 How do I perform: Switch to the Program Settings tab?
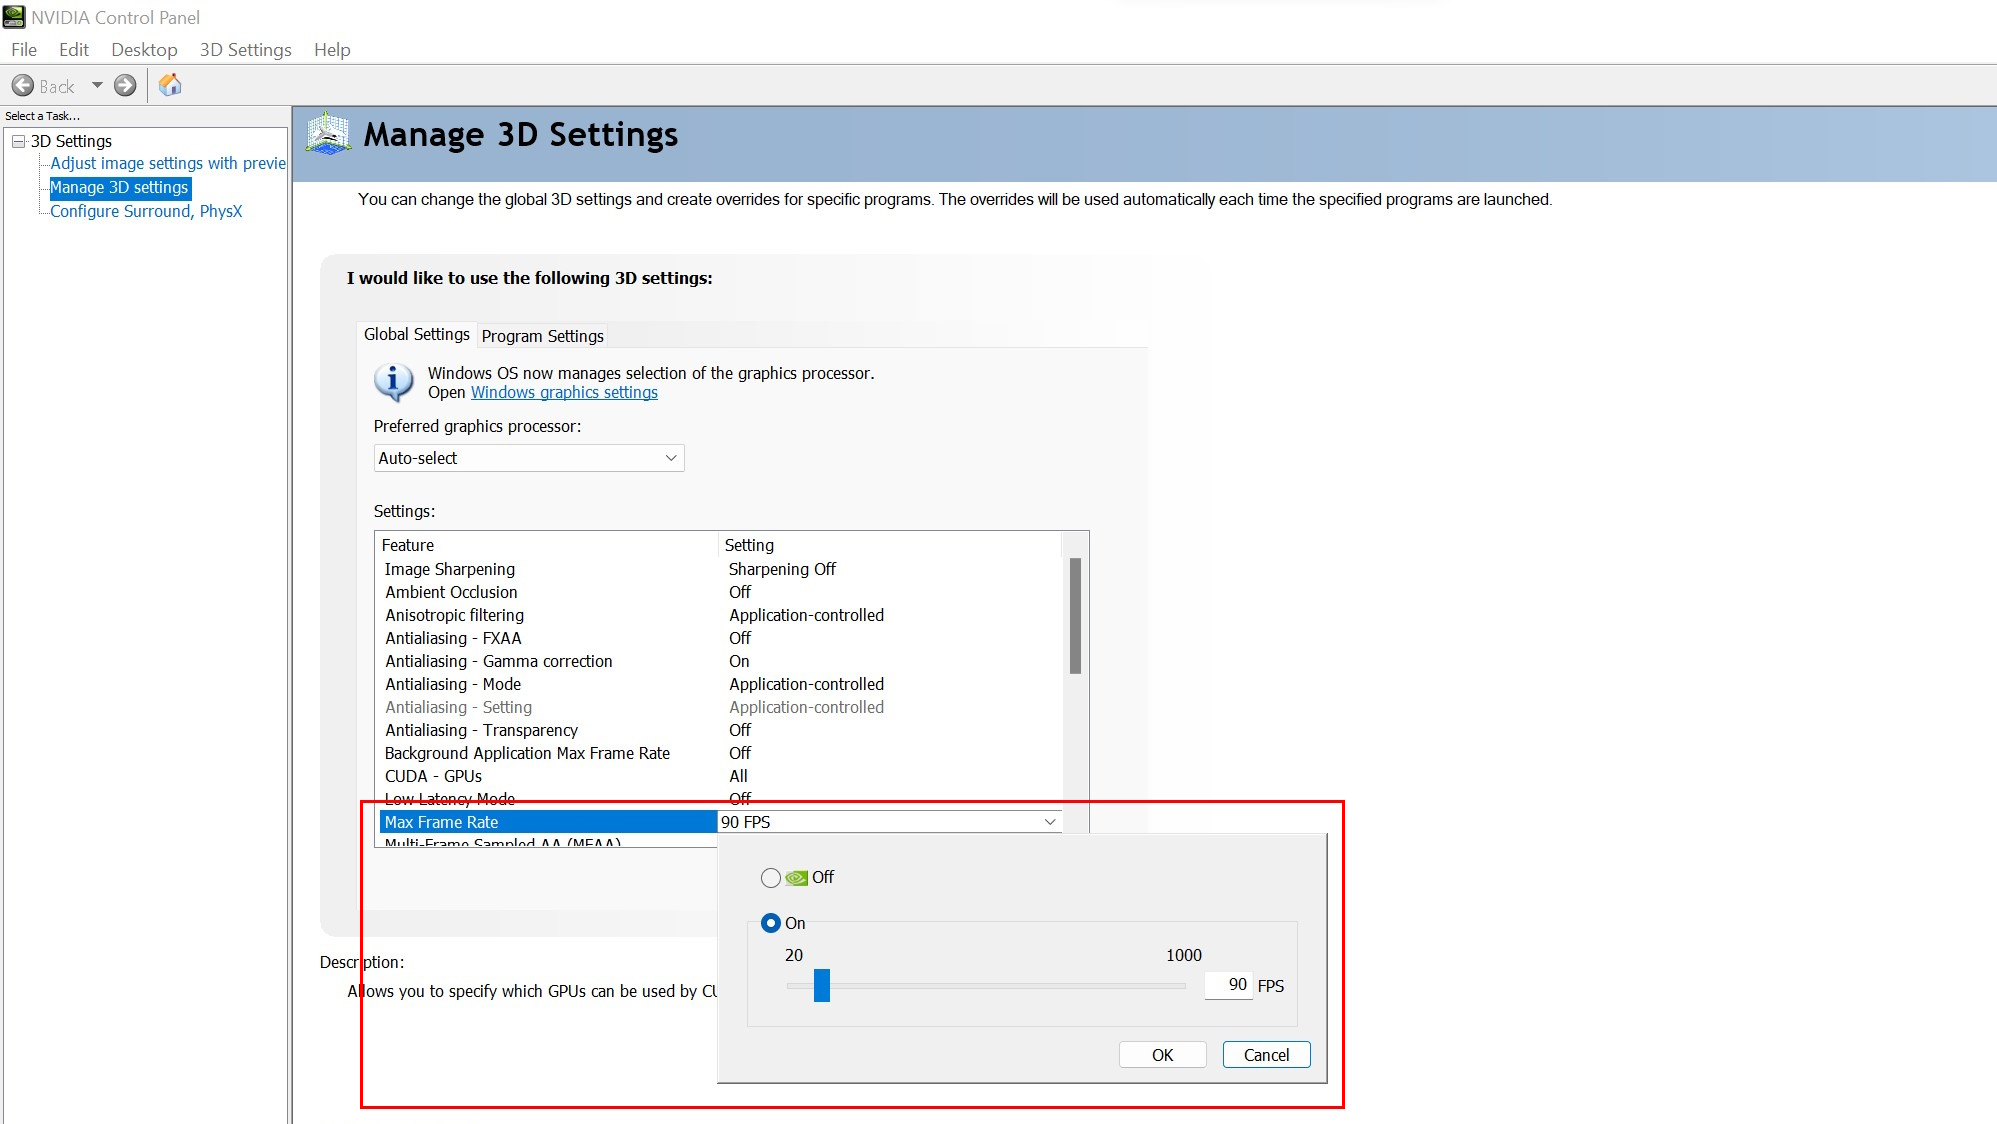tap(542, 336)
